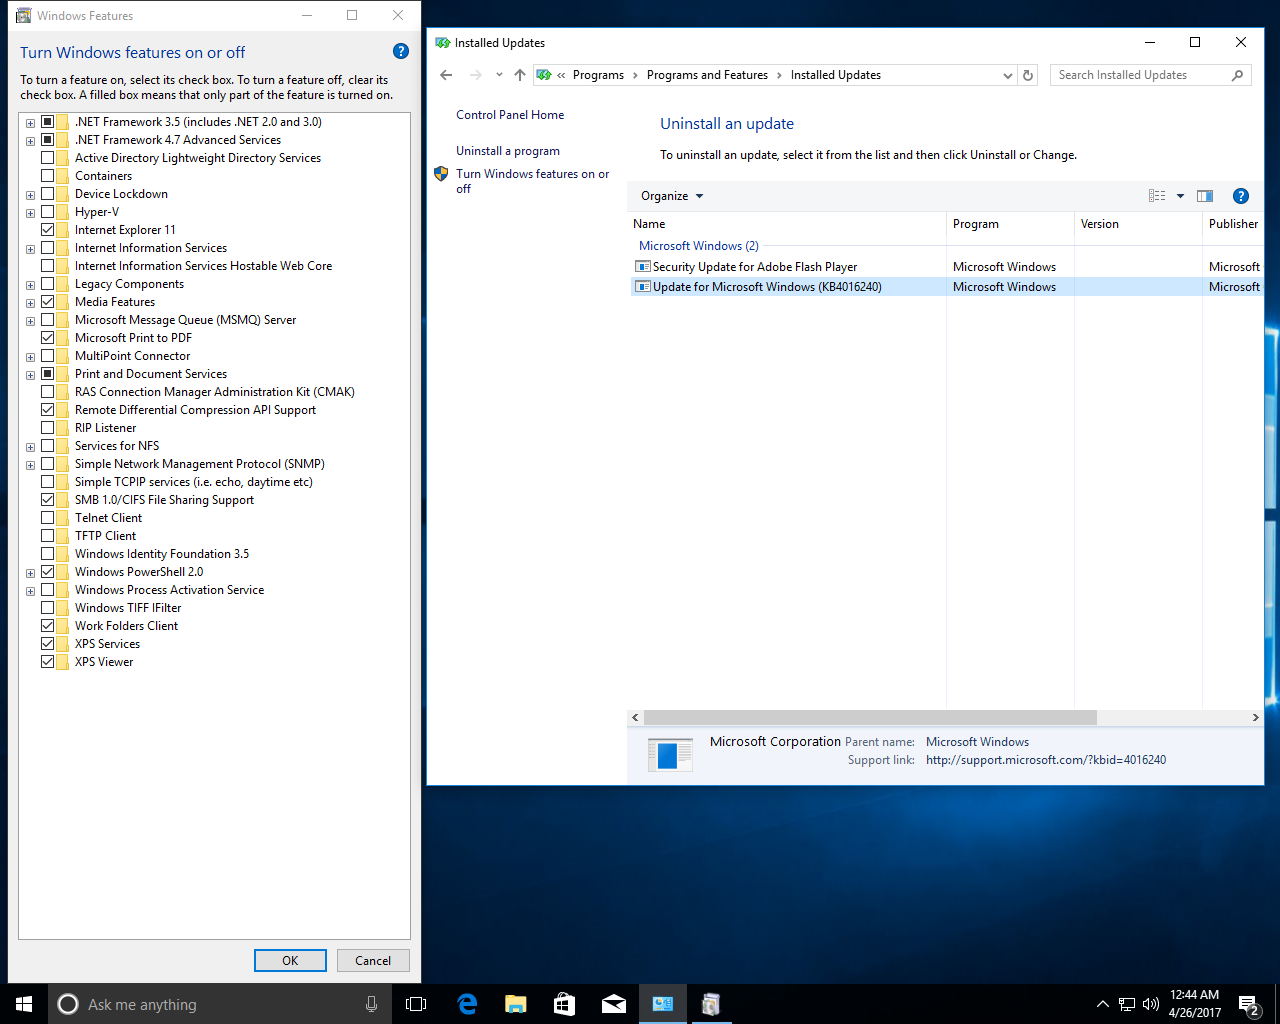The image size is (1280, 1024).
Task: Open Task View from the taskbar
Action: point(416,1004)
